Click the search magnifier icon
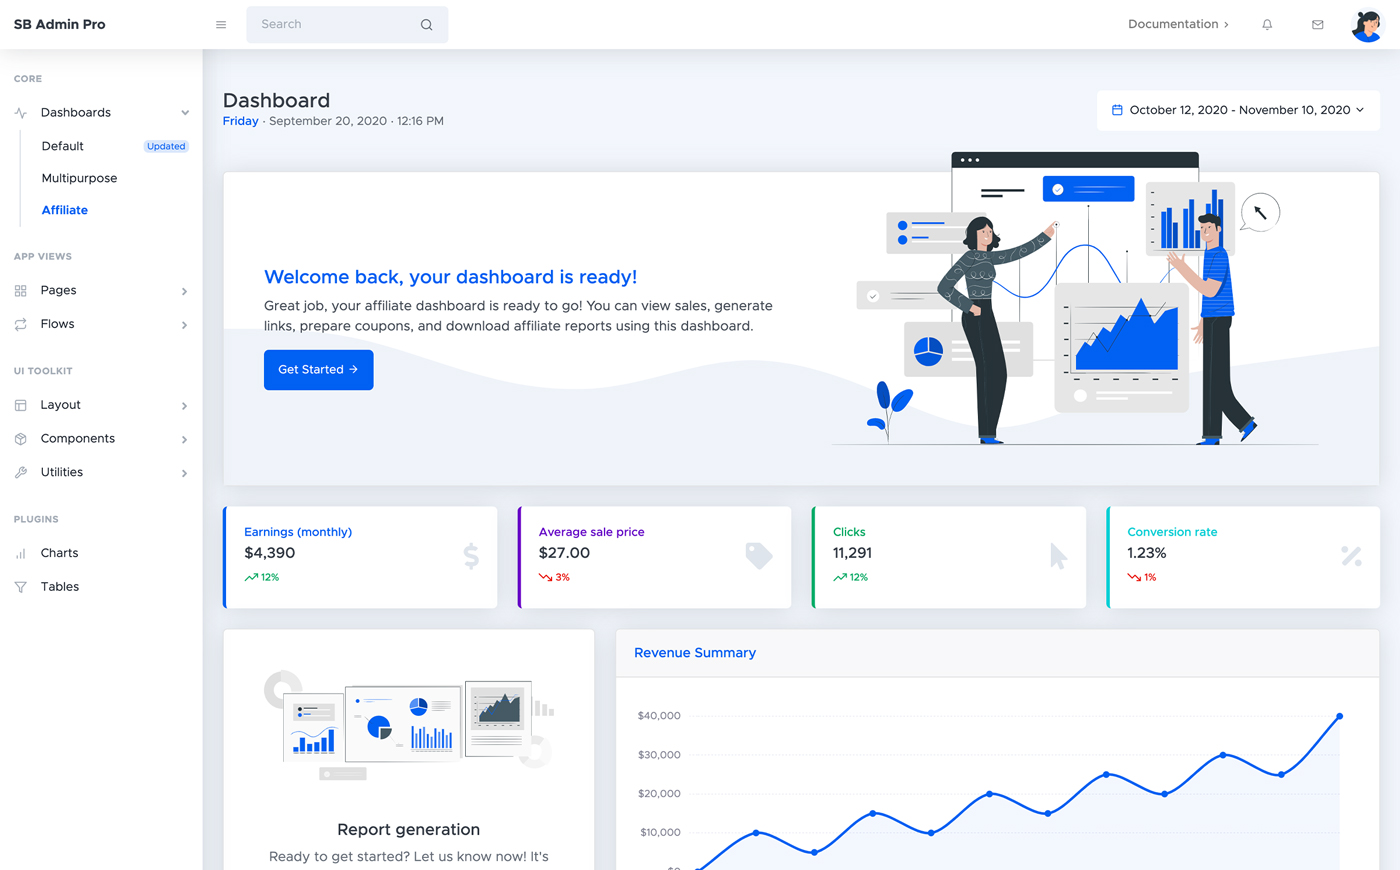Screen dimensions: 1400x870 [x=426, y=24]
